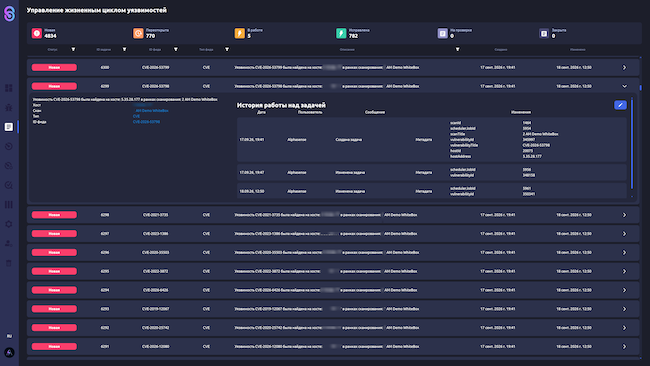Open the vertical columns sidebar icon
The image size is (650, 366).
point(9,205)
